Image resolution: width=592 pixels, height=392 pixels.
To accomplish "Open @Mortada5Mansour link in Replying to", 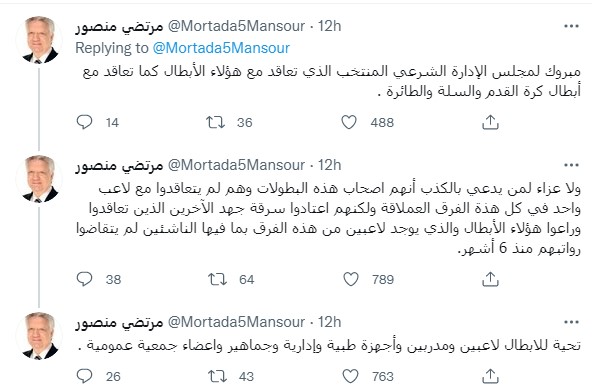I will pyautogui.click(x=221, y=48).
